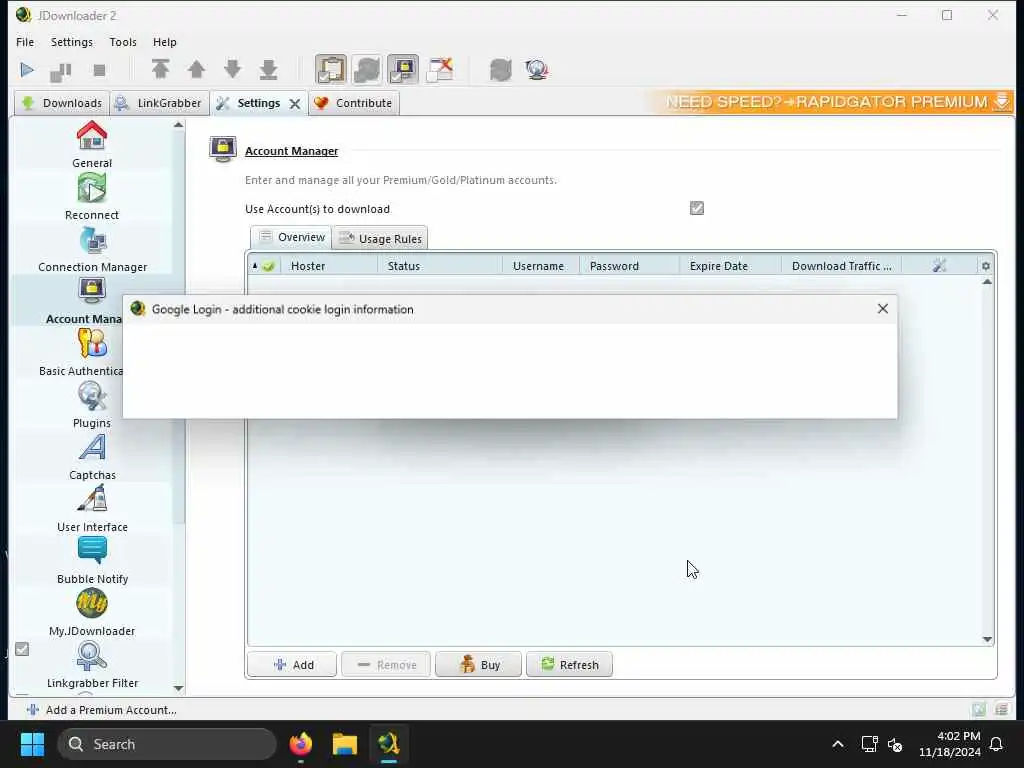Toggle premium accounts toolbar icon
Viewport: 1024px width, 768px height.
point(403,70)
